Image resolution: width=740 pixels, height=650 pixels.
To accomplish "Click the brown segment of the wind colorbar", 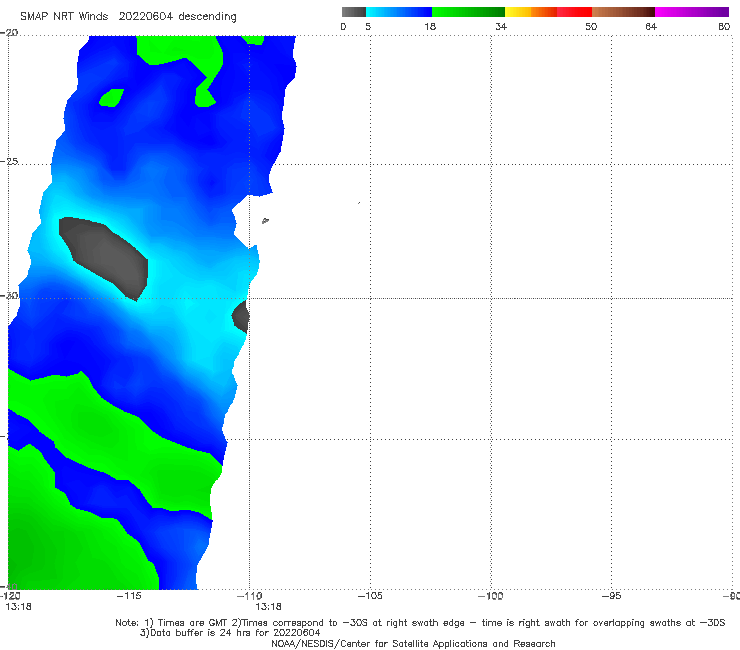I will (623, 12).
